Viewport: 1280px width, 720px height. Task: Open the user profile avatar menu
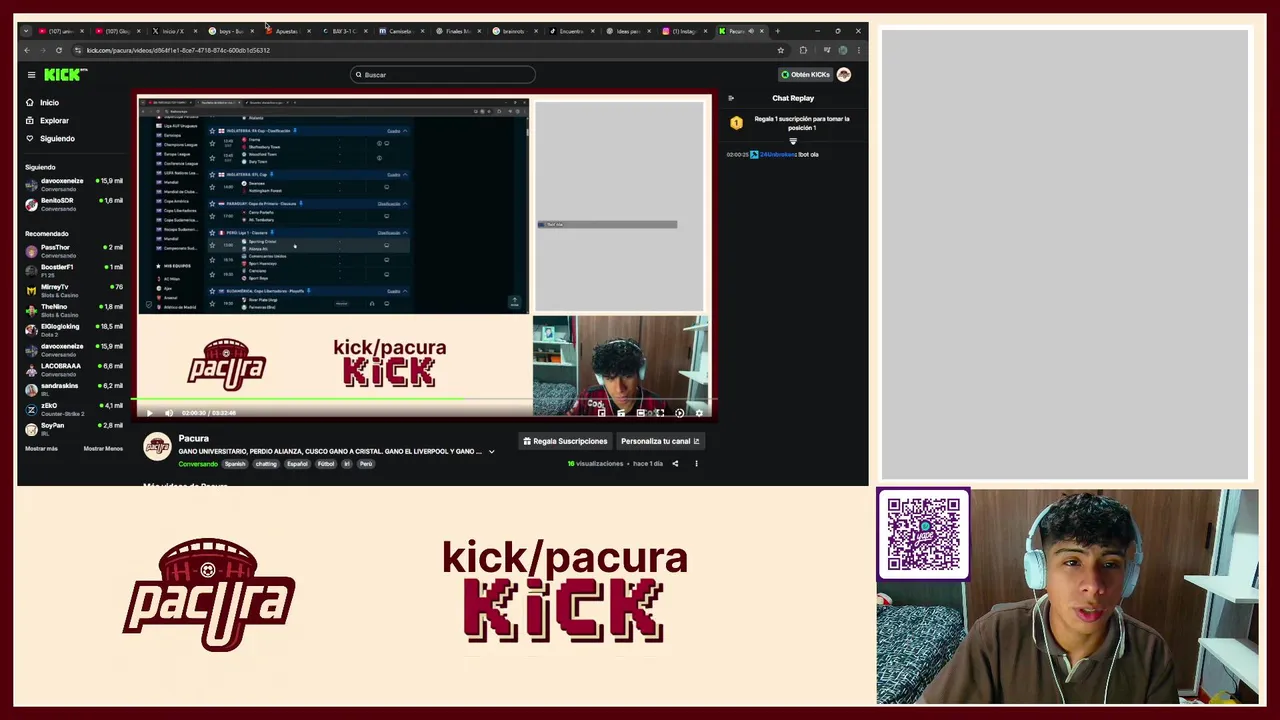844,75
